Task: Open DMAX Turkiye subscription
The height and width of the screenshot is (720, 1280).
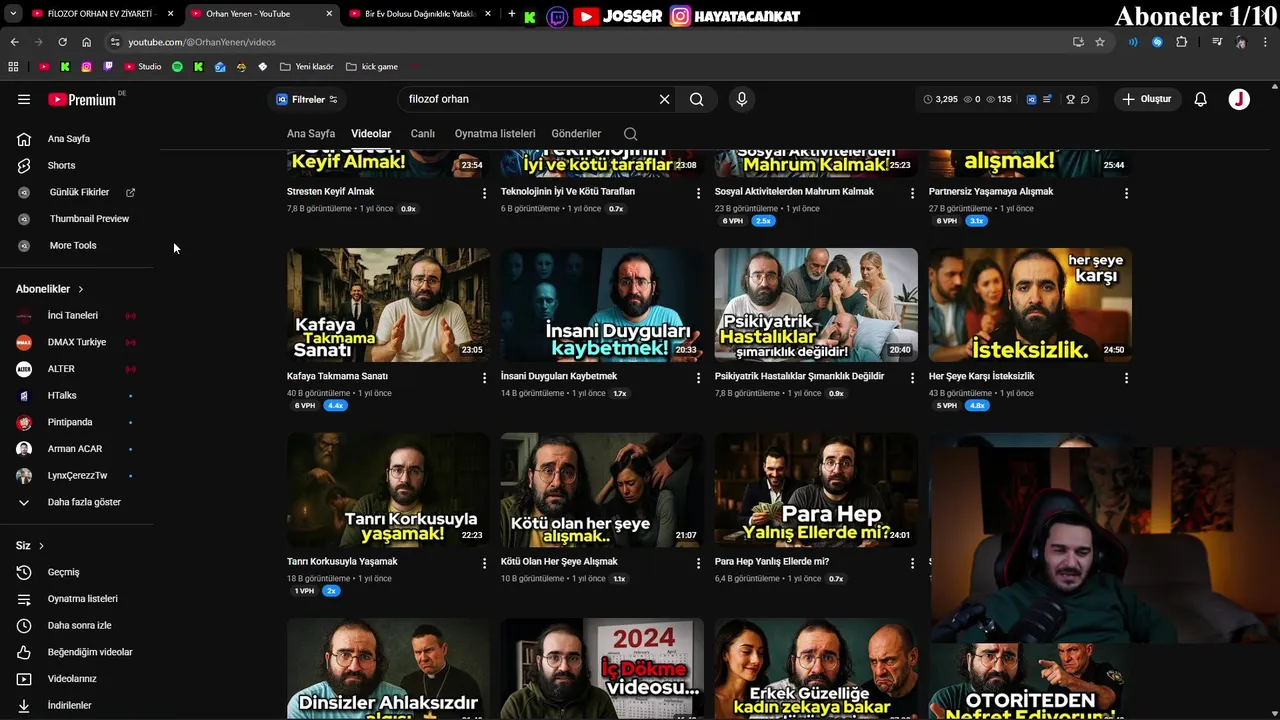Action: (78, 342)
